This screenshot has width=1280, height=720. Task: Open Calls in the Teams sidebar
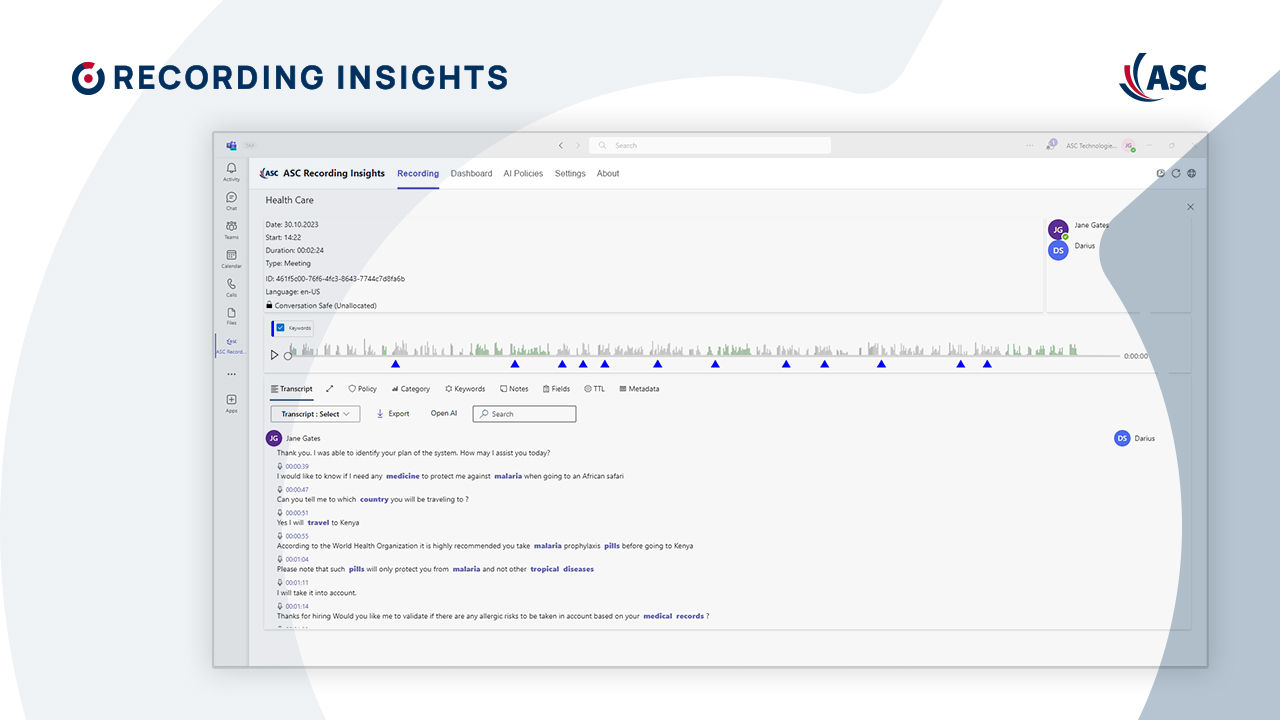(x=231, y=288)
